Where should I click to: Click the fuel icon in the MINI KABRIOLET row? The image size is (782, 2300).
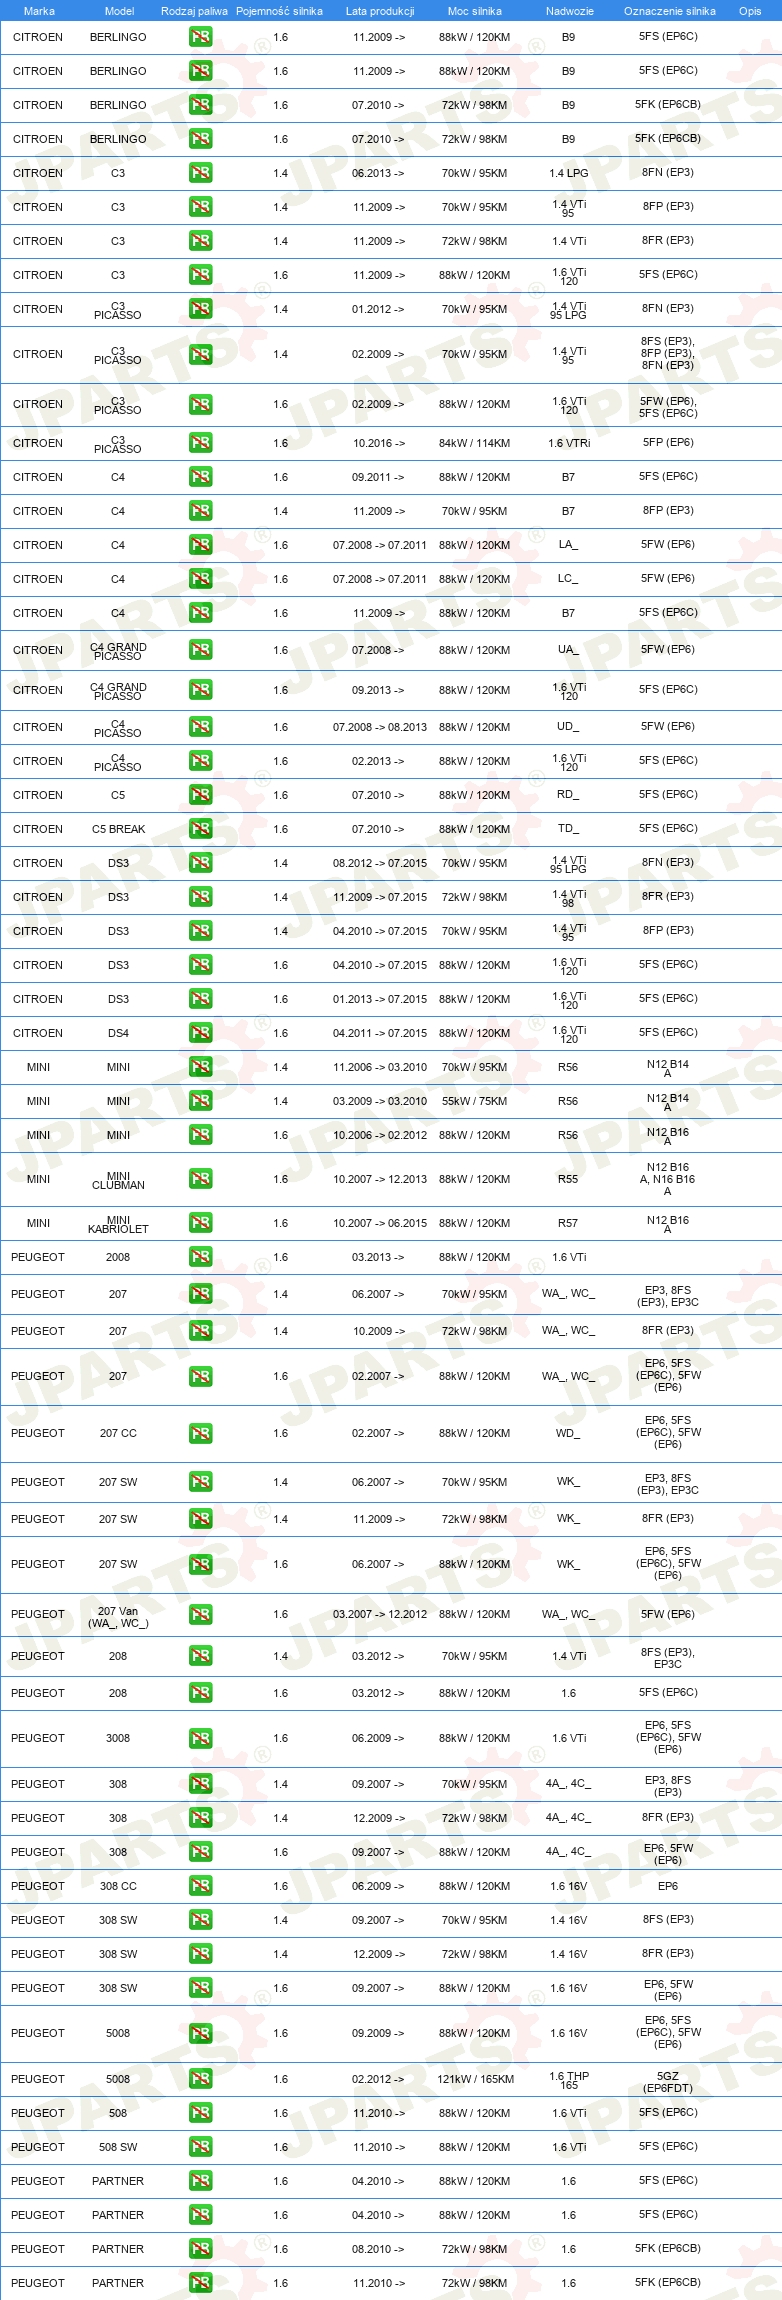click(x=200, y=1223)
